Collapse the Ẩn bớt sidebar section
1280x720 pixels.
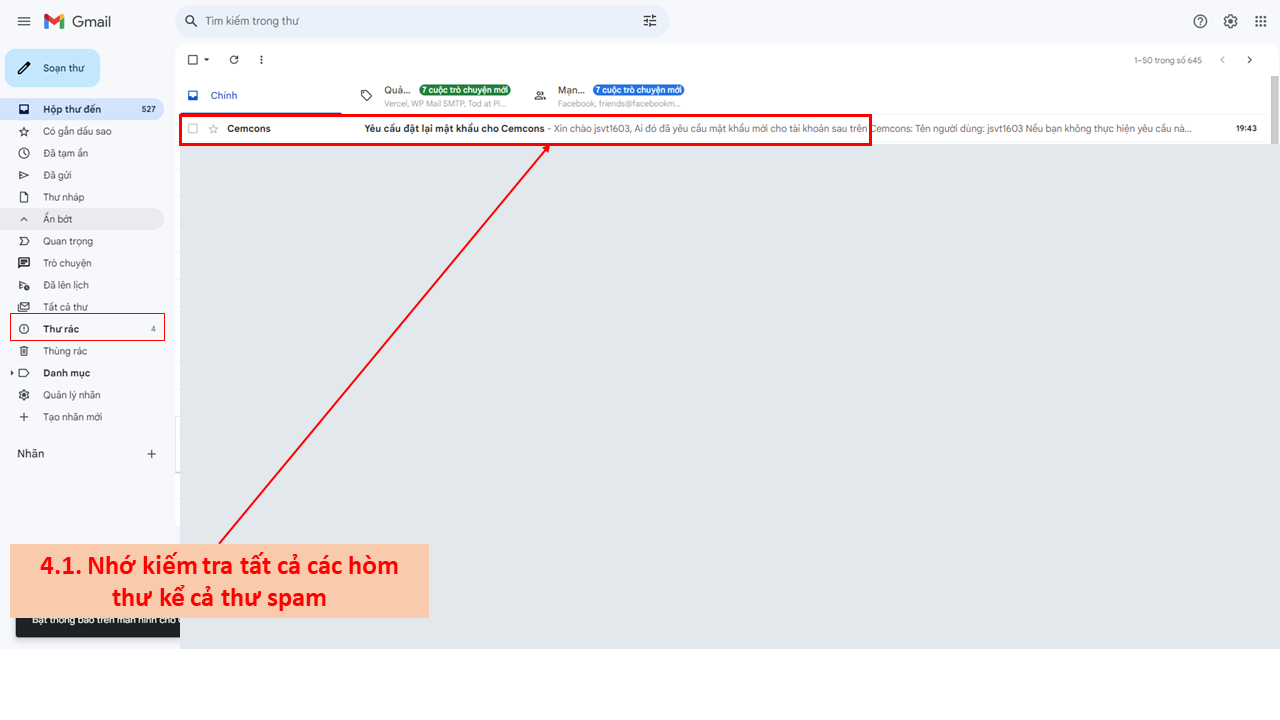57,219
